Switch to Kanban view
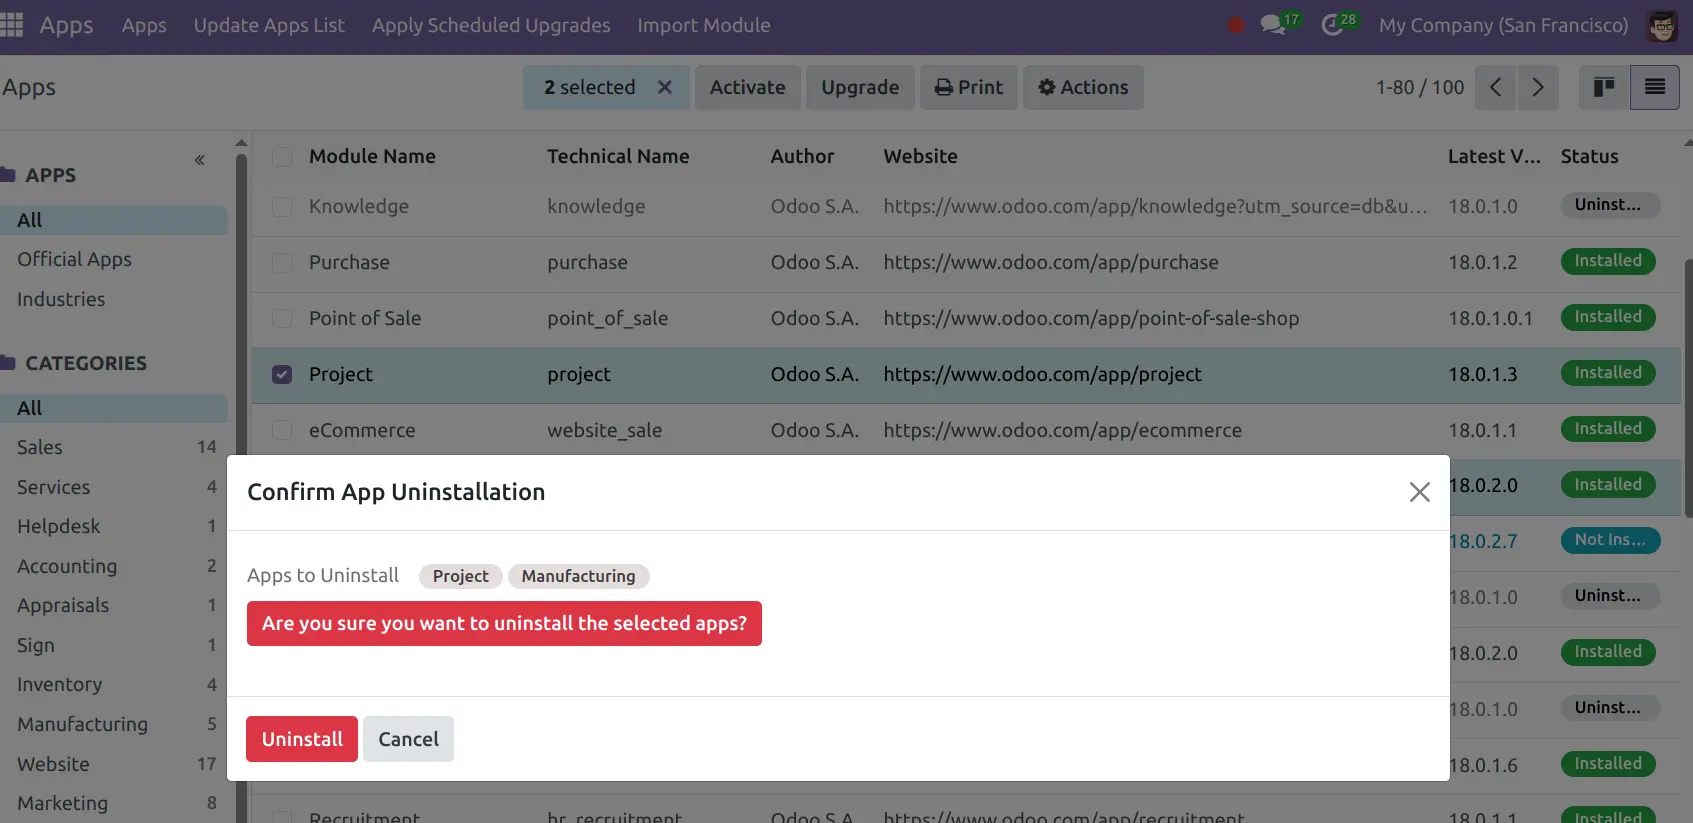This screenshot has height=823, width=1693. tap(1604, 87)
